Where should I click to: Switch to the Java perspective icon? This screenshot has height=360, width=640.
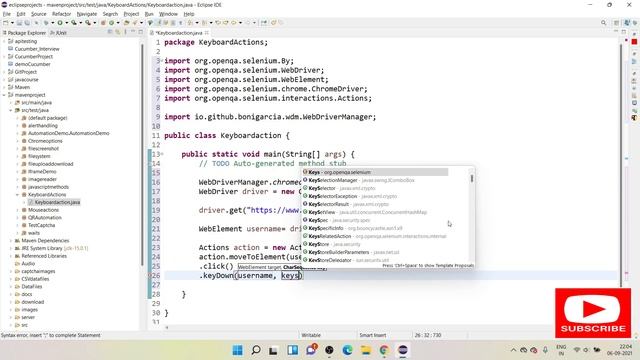click(x=627, y=23)
